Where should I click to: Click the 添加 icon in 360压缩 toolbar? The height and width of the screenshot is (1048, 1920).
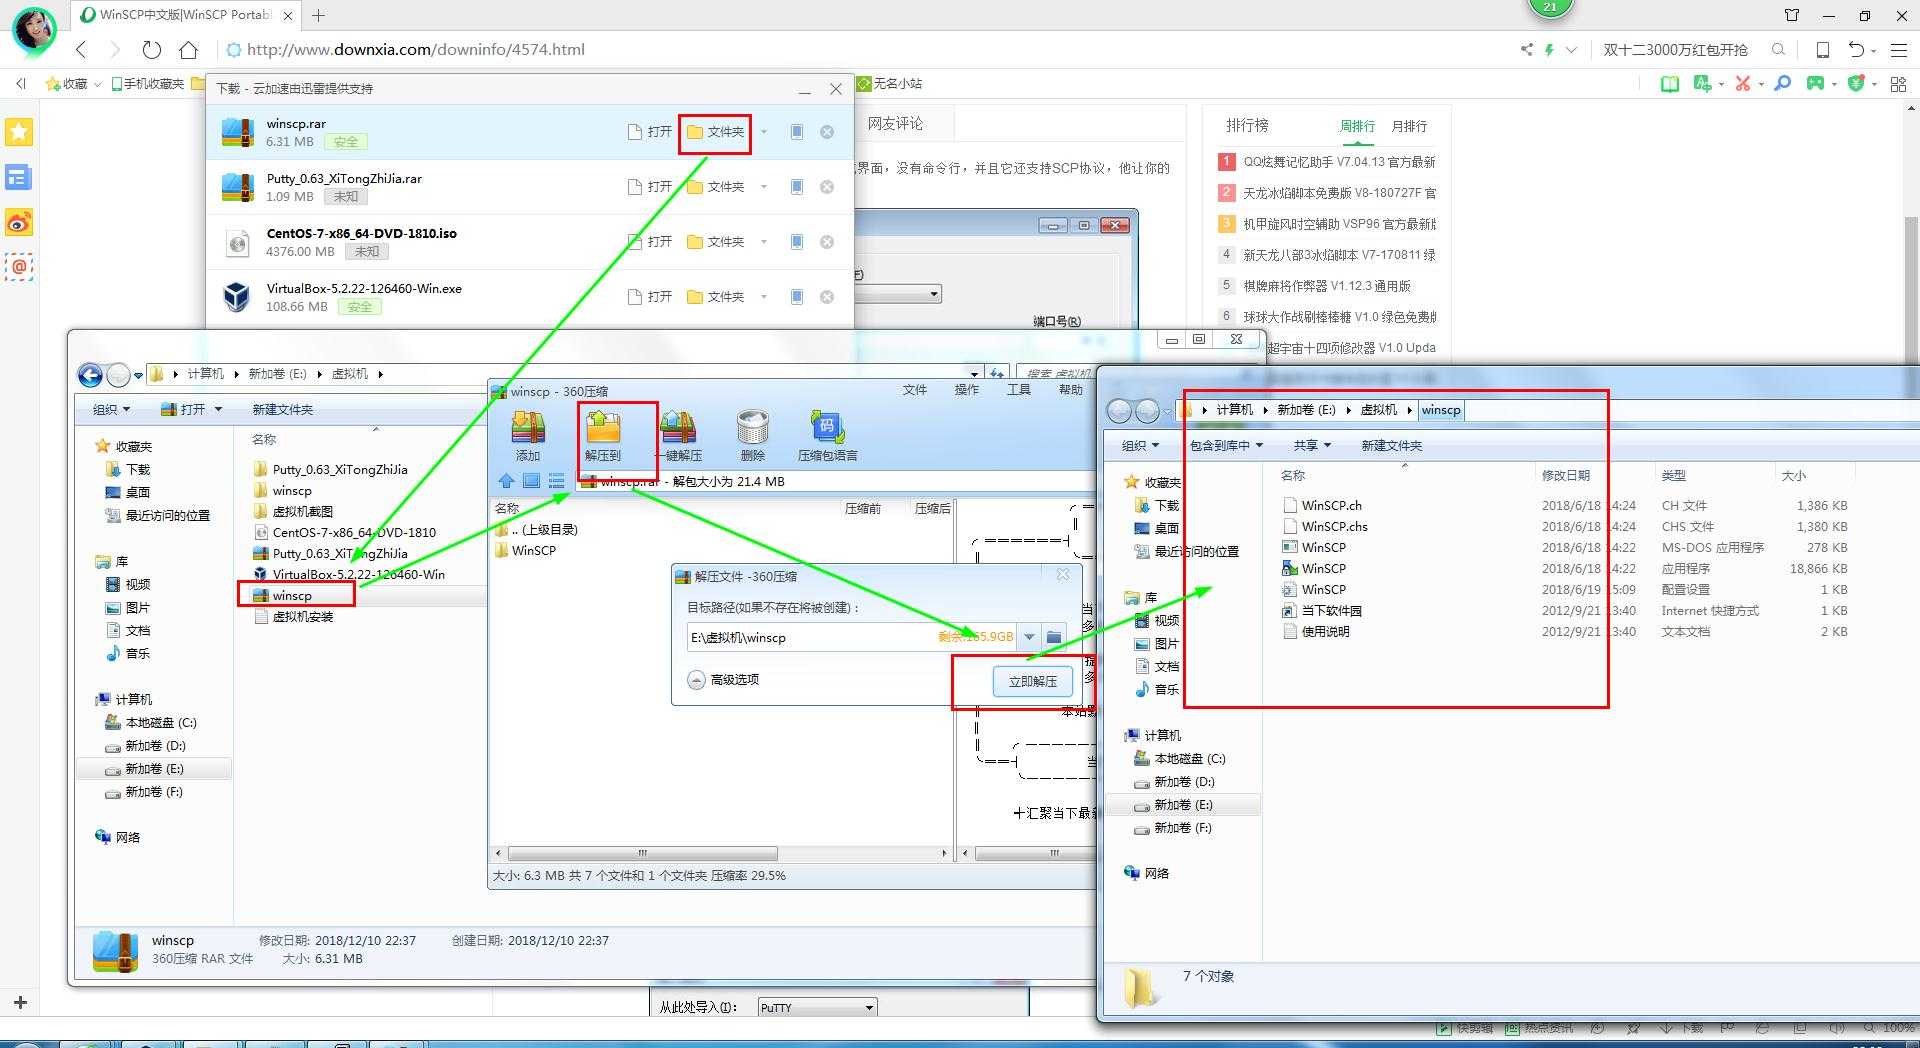[x=528, y=435]
